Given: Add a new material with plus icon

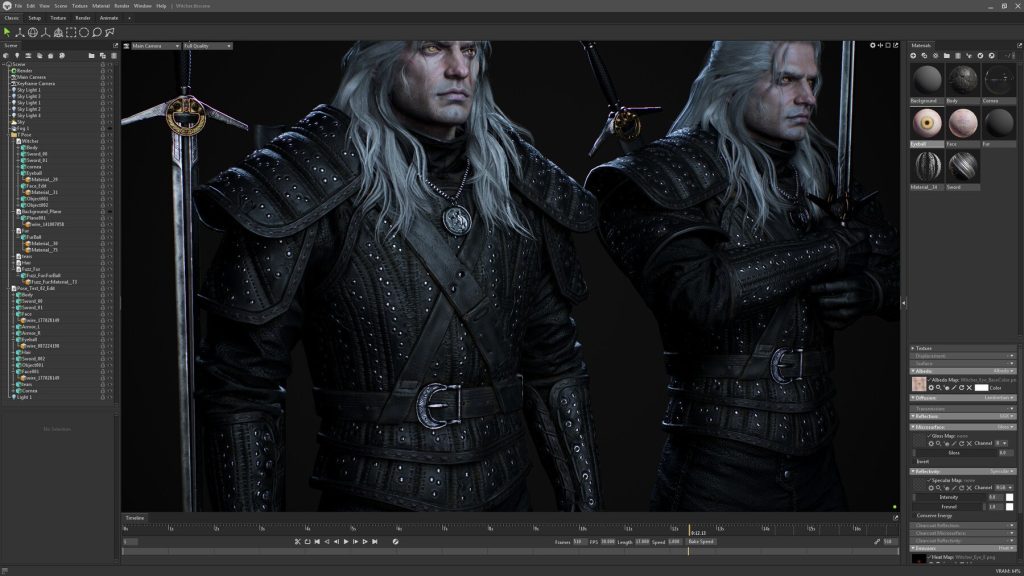Looking at the screenshot, I should tap(913, 56).
